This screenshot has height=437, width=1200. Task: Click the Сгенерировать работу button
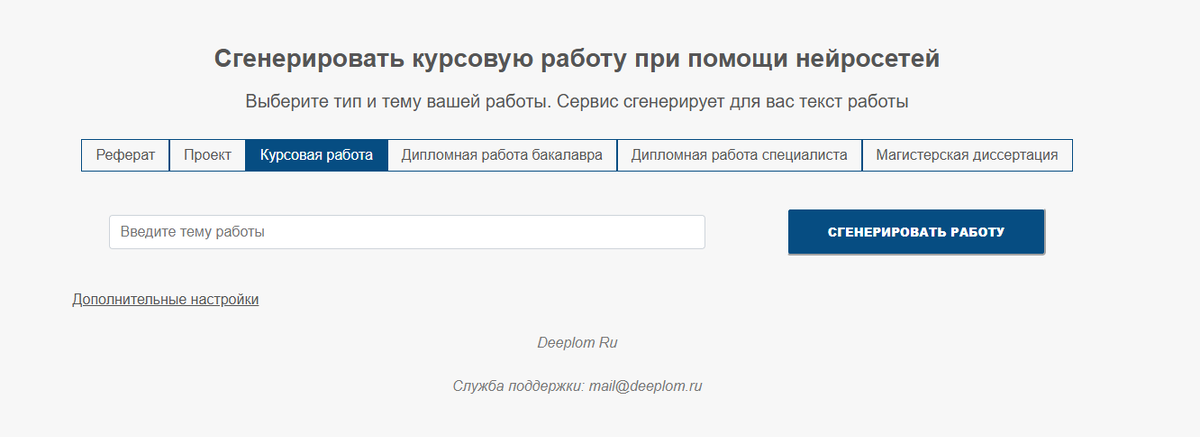(916, 232)
